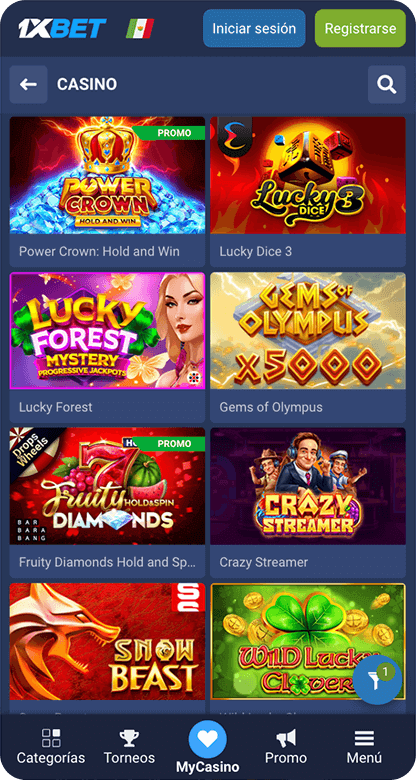Screen dimensions: 416x780
Task: Select the MyCasino heart icon
Action: click(x=208, y=739)
